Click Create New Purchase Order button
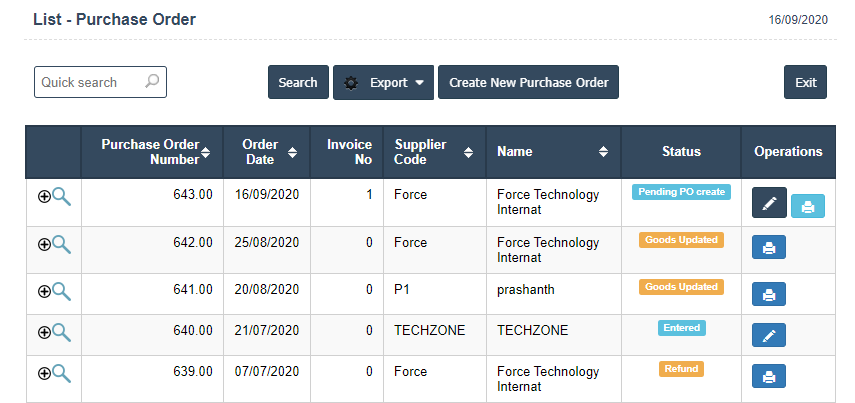855x403 pixels. pos(528,83)
